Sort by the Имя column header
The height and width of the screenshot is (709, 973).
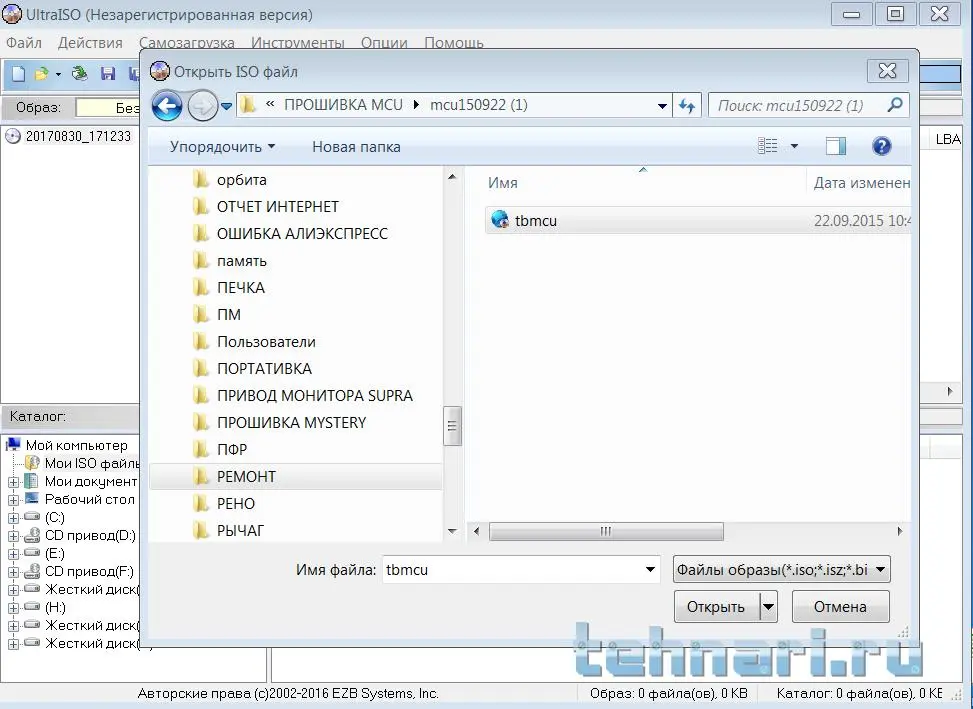pyautogui.click(x=503, y=183)
